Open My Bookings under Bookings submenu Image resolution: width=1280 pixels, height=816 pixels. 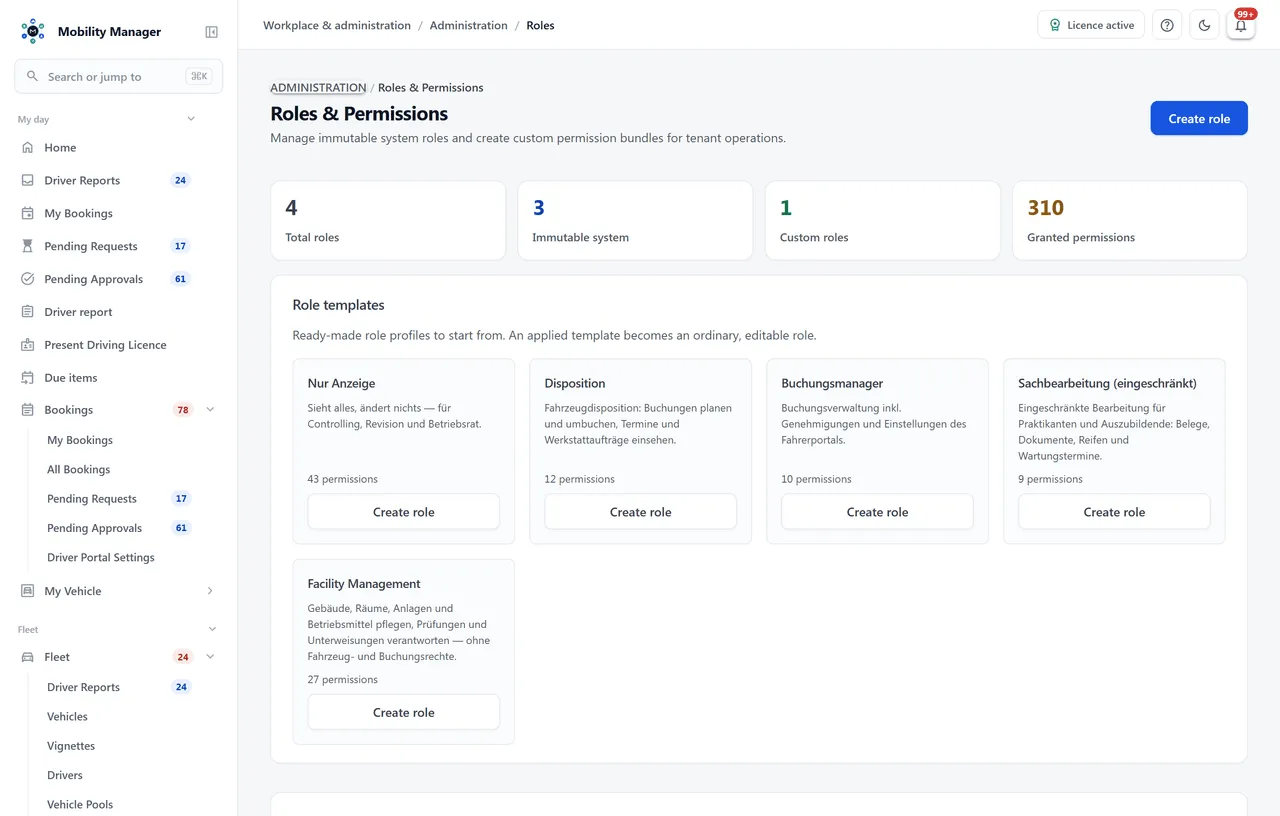pos(80,440)
